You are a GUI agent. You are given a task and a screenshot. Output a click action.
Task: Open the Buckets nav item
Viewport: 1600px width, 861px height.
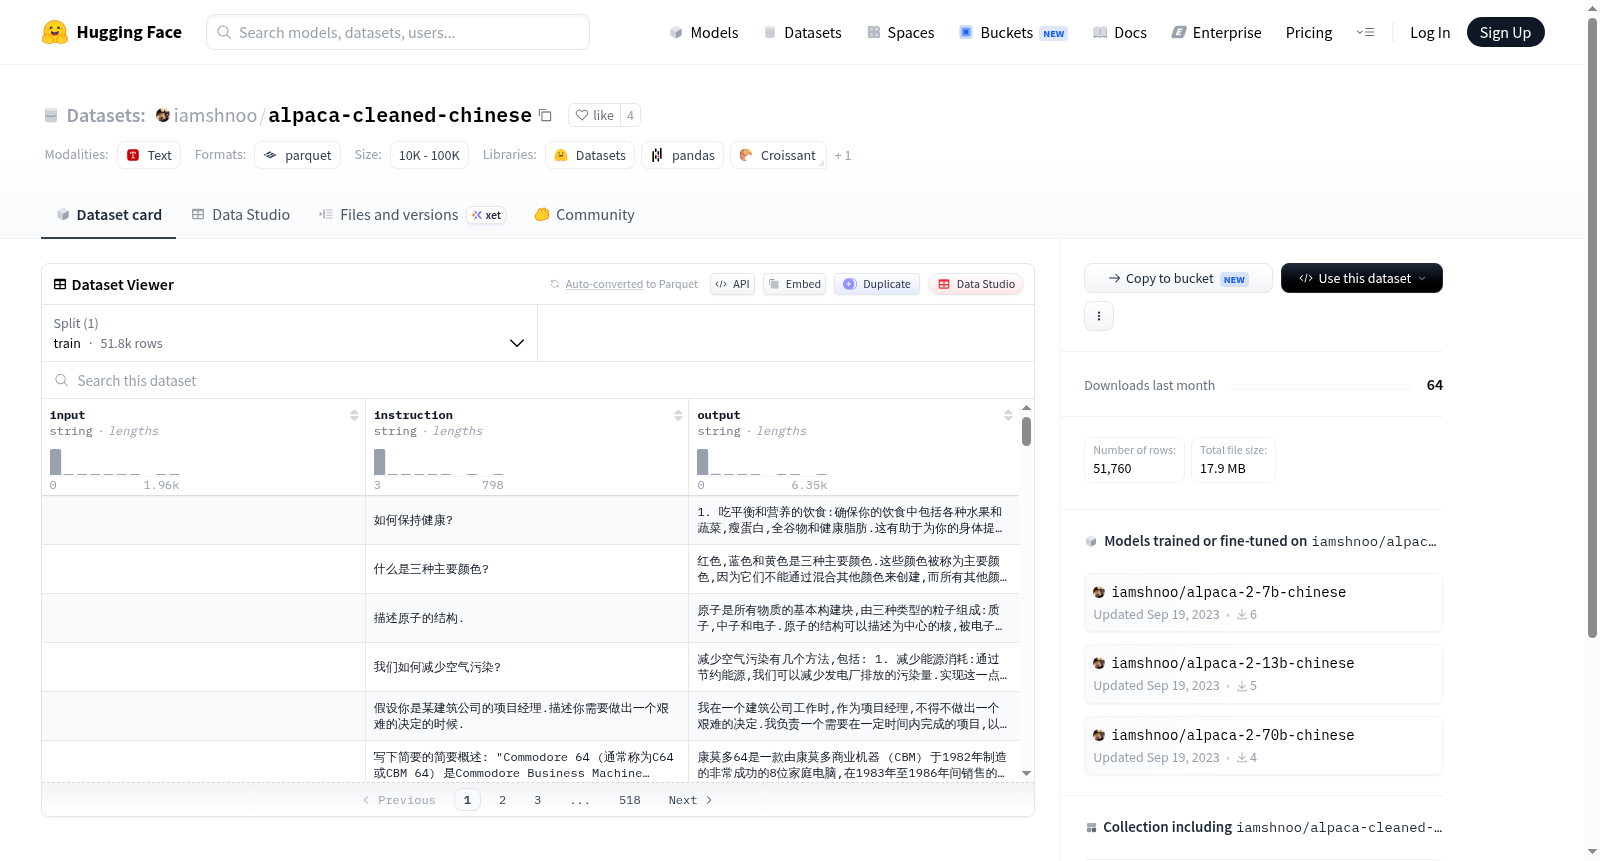click(1012, 32)
